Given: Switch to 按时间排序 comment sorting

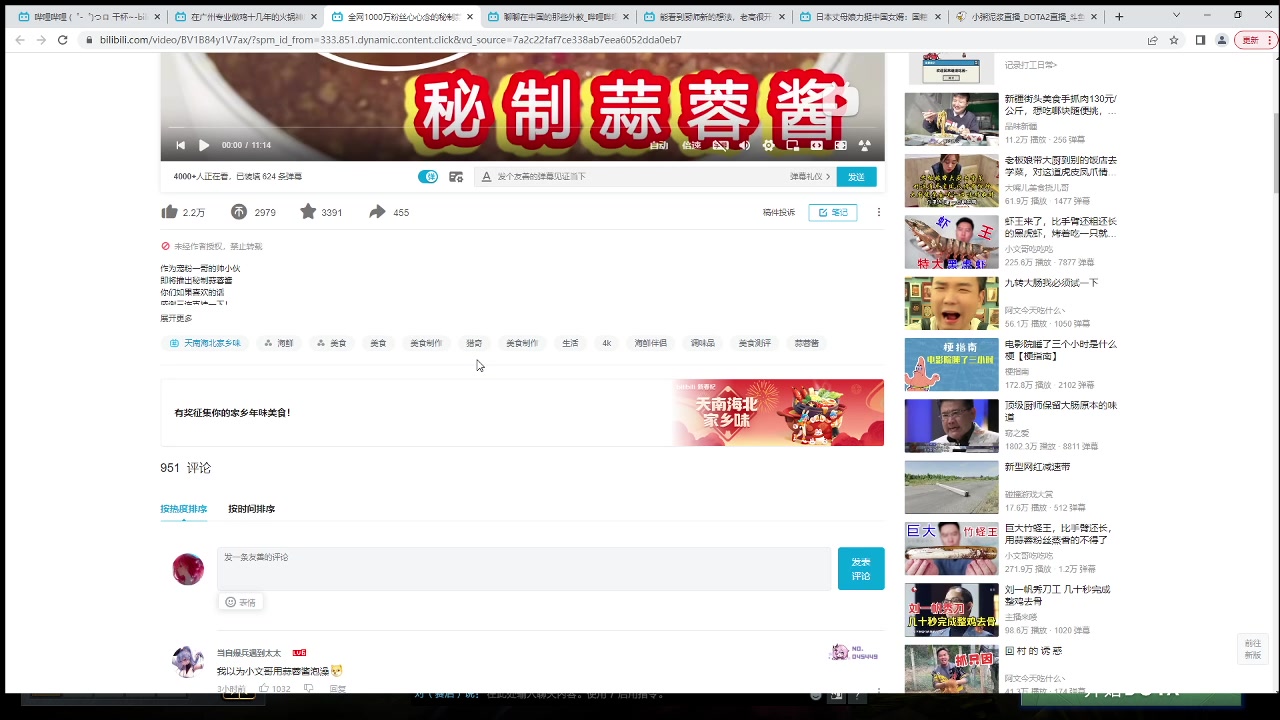Looking at the screenshot, I should point(251,508).
